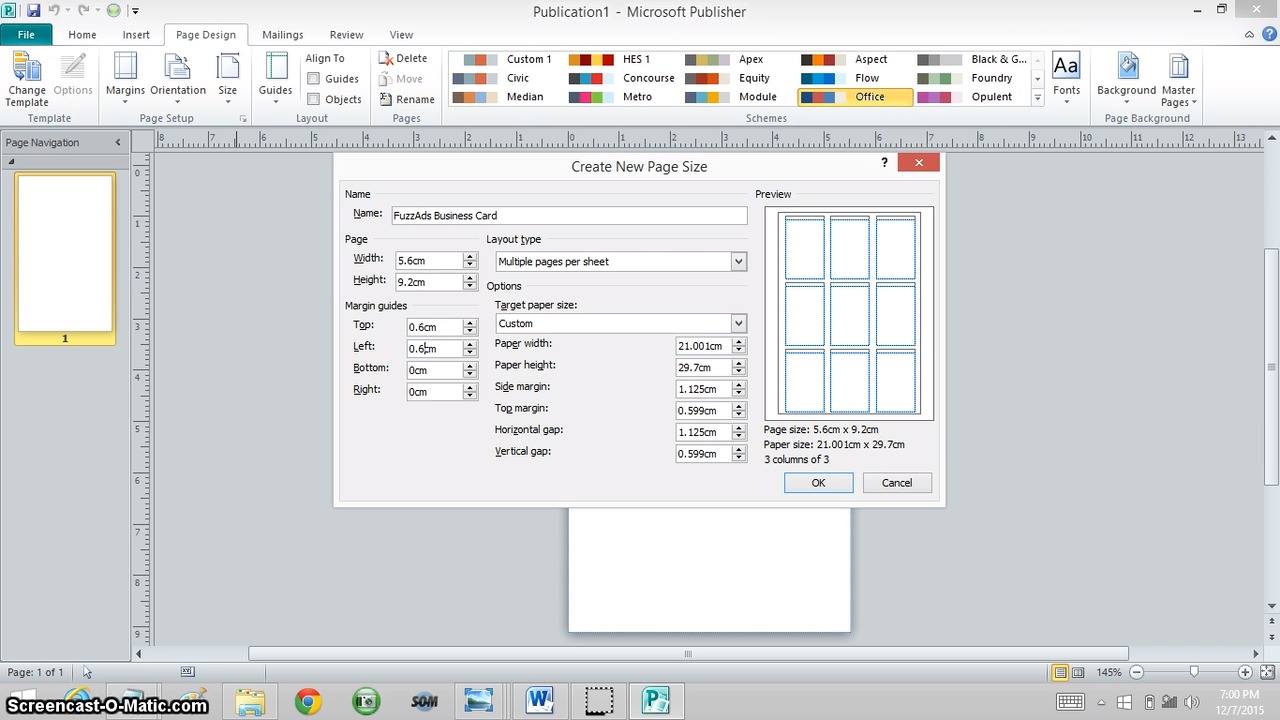Viewport: 1280px width, 720px height.
Task: Rename the page via Rename button
Action: 407,99
